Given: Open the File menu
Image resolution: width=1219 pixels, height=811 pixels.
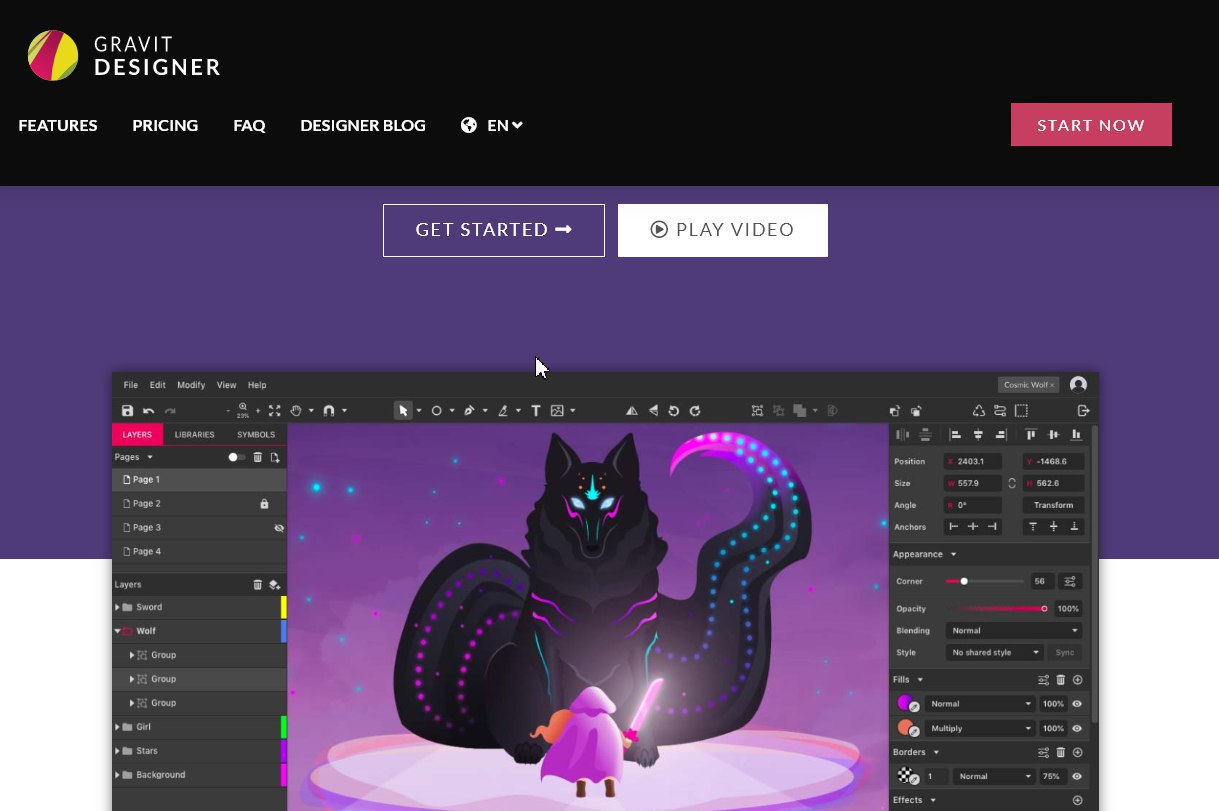Looking at the screenshot, I should (131, 385).
